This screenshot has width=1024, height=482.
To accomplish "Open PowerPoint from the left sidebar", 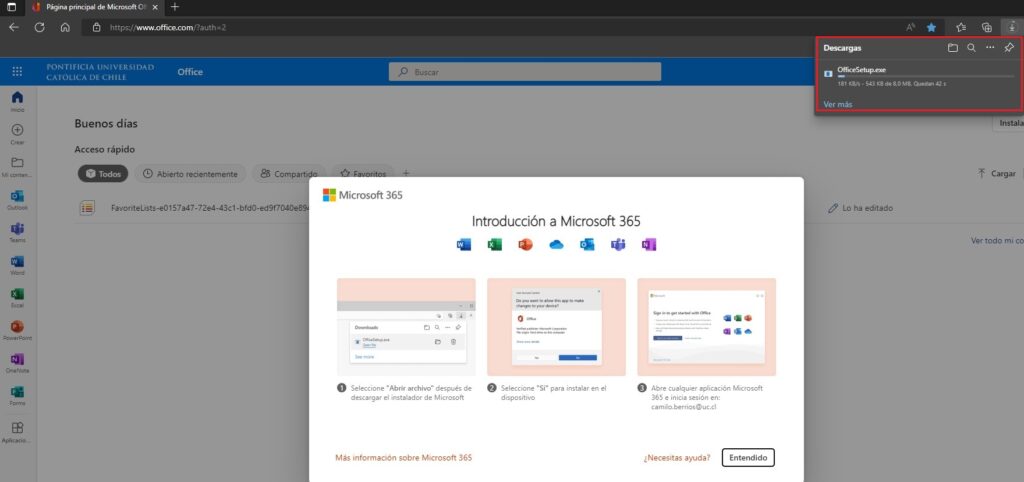I will [x=17, y=329].
